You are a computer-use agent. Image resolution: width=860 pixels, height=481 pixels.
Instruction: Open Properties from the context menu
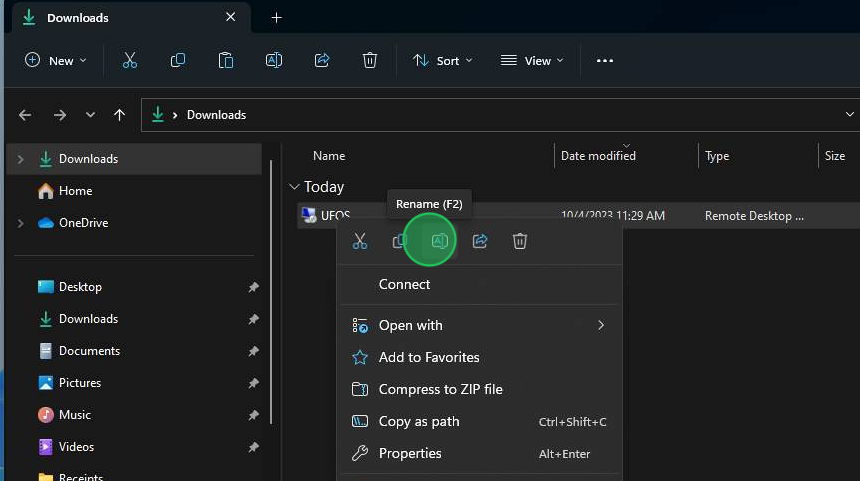[x=478, y=453]
